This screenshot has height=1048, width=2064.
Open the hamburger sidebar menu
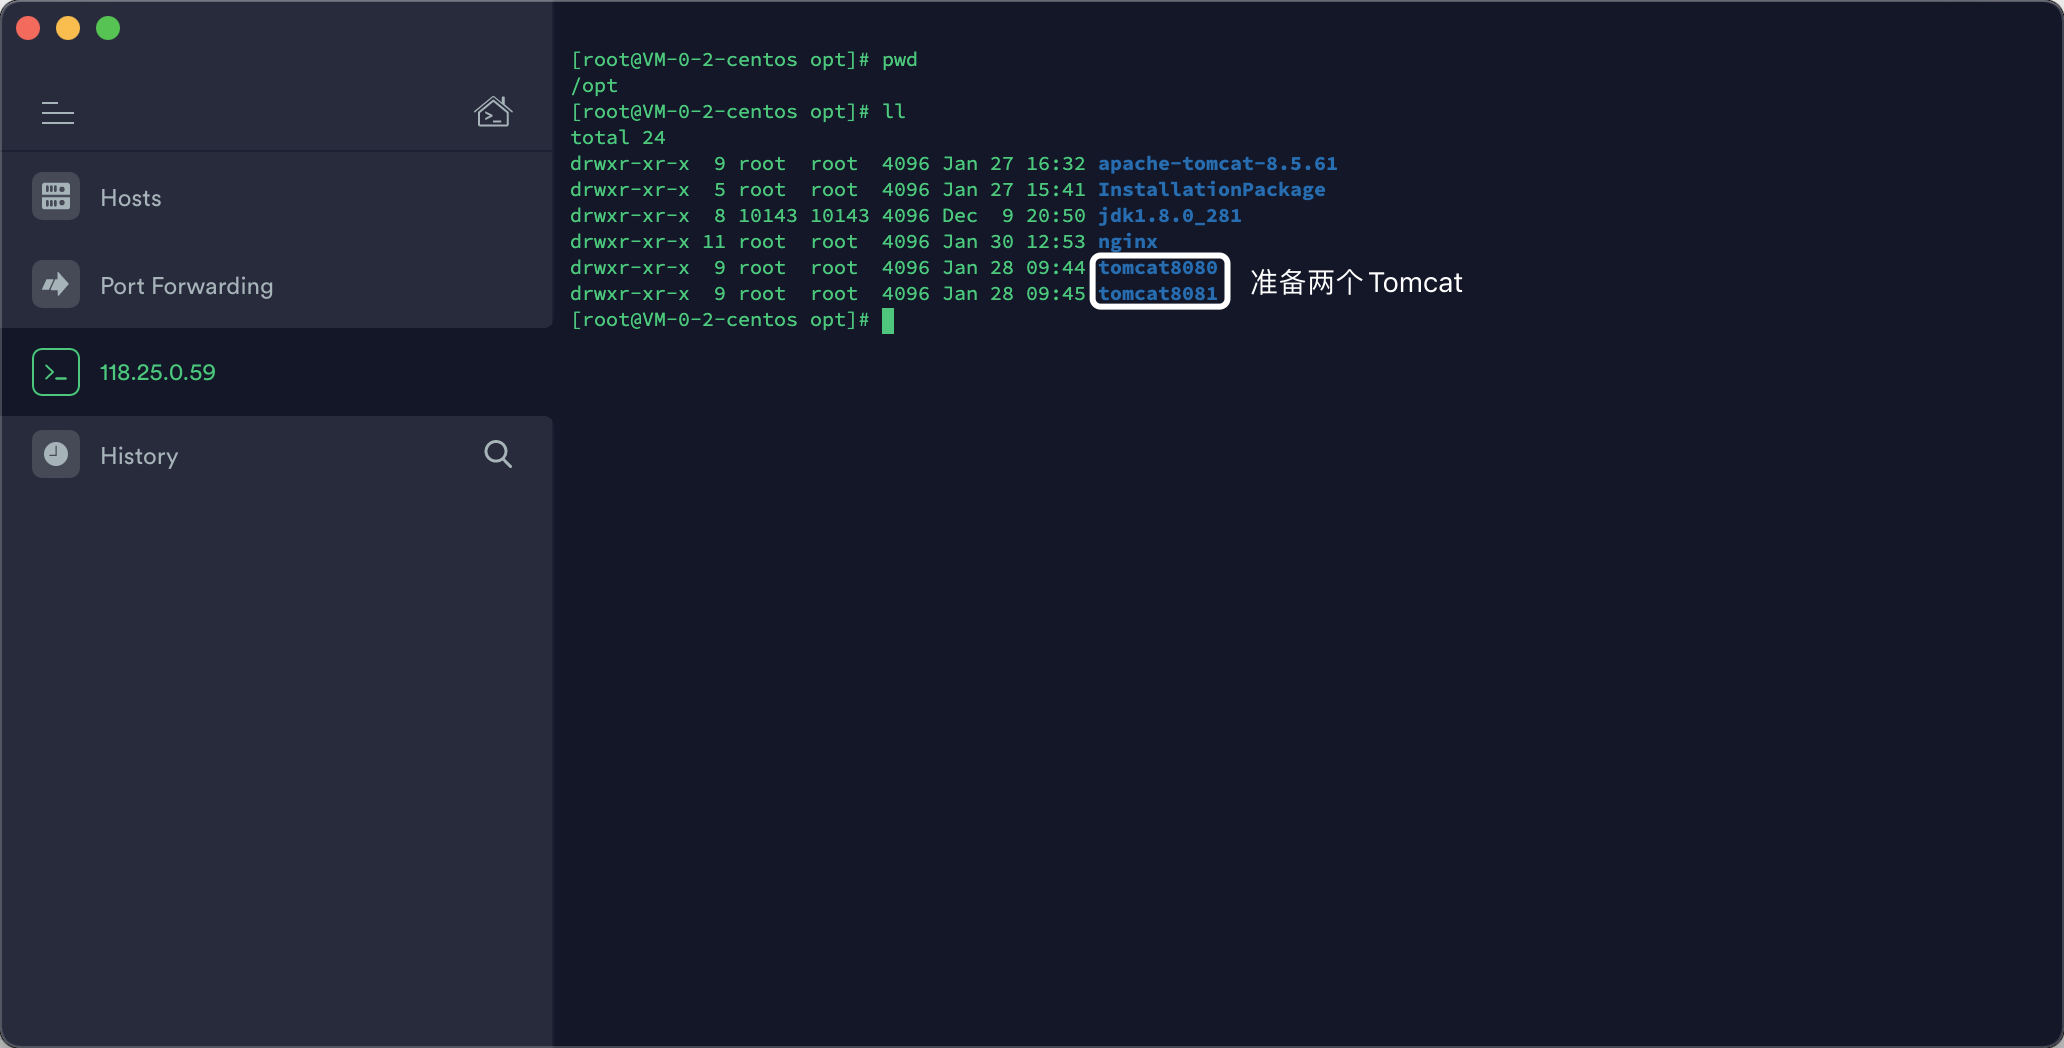pos(58,113)
